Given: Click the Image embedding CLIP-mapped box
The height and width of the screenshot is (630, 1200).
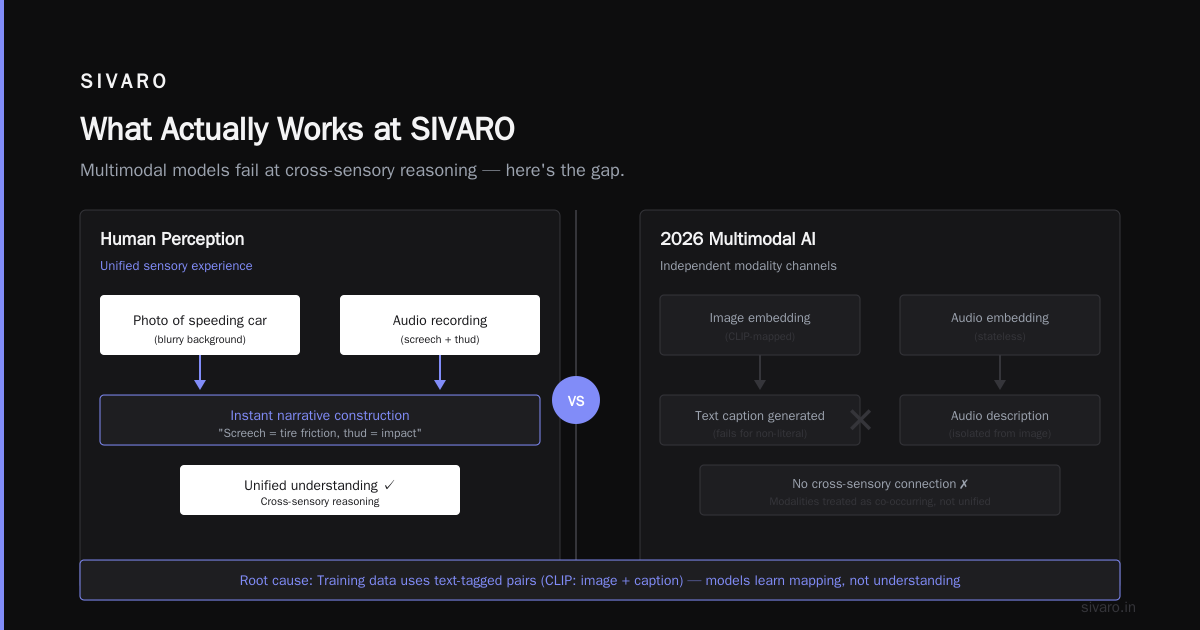Looking at the screenshot, I should pyautogui.click(x=760, y=325).
